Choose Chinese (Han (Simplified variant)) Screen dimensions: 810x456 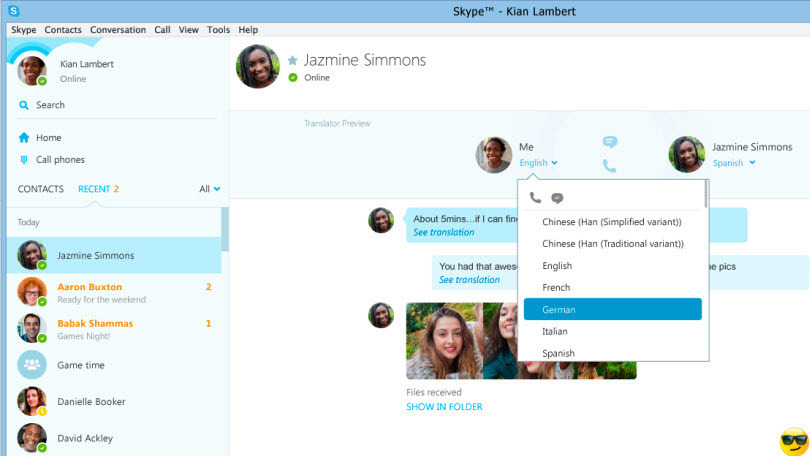pos(613,222)
